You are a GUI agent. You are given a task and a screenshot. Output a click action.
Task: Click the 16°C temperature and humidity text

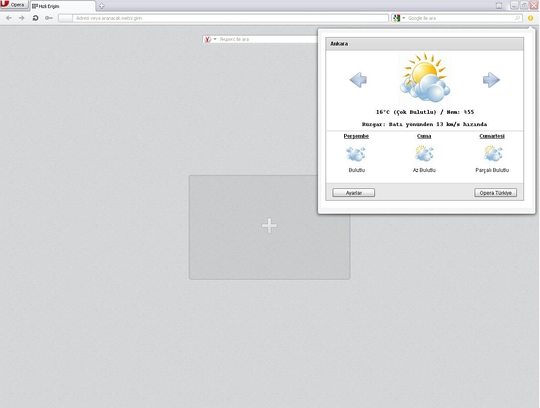[x=425, y=112]
